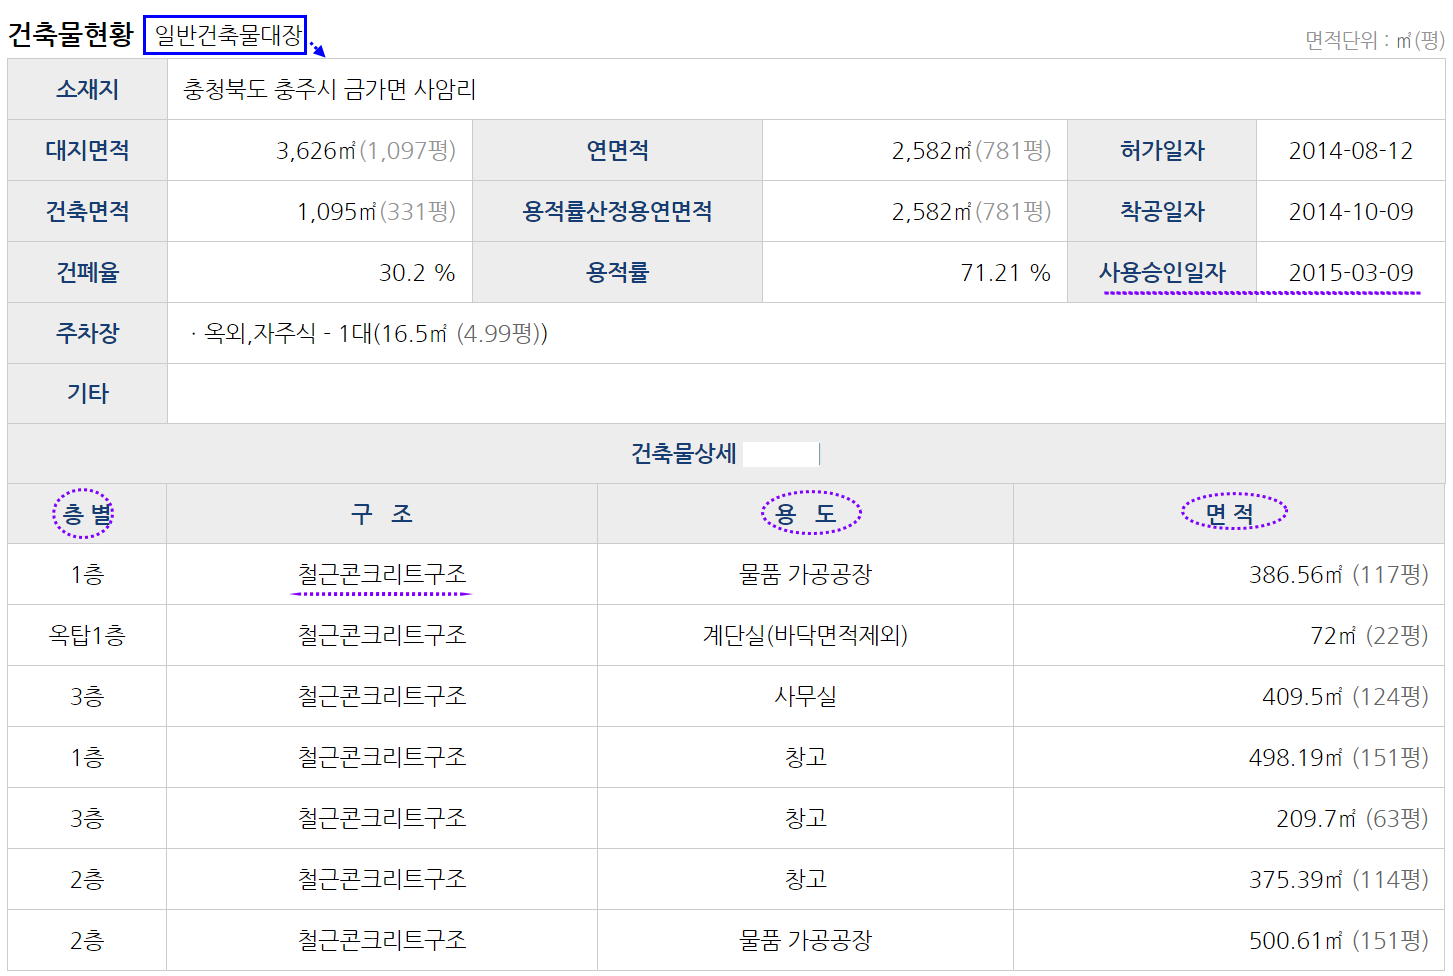Select the 2,582㎡ value beside 용적률산정용연면적
The width and height of the screenshot is (1453, 976).
(971, 211)
